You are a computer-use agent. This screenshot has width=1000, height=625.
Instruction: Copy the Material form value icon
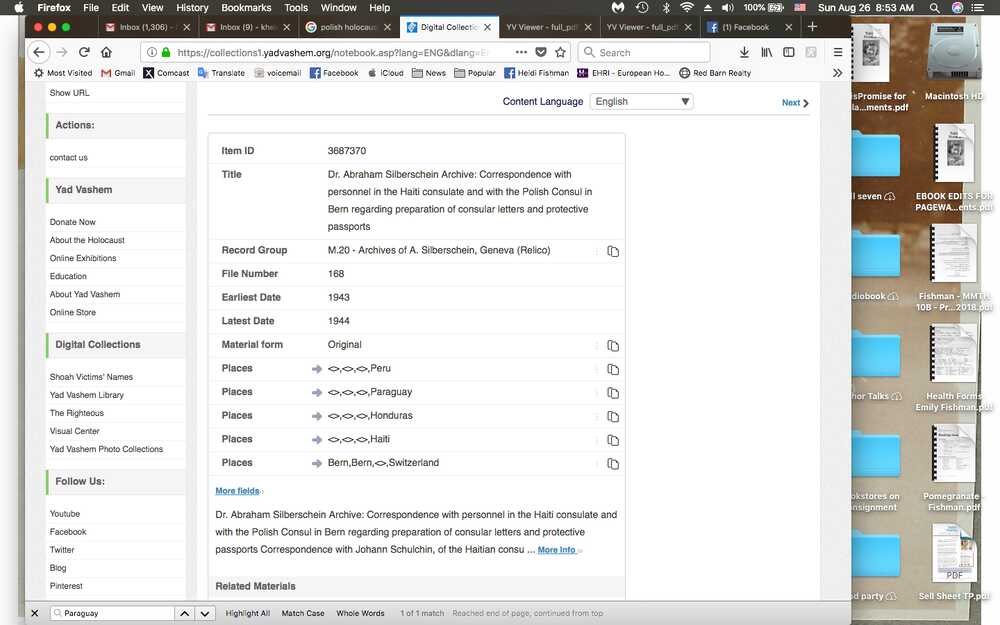click(x=613, y=346)
